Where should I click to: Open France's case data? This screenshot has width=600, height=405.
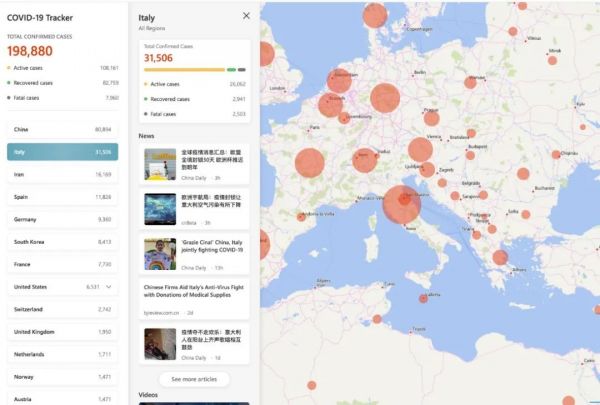tap(62, 264)
